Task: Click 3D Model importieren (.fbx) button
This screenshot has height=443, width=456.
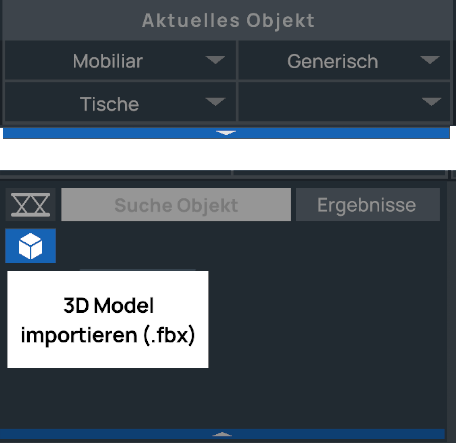Action: click(108, 320)
